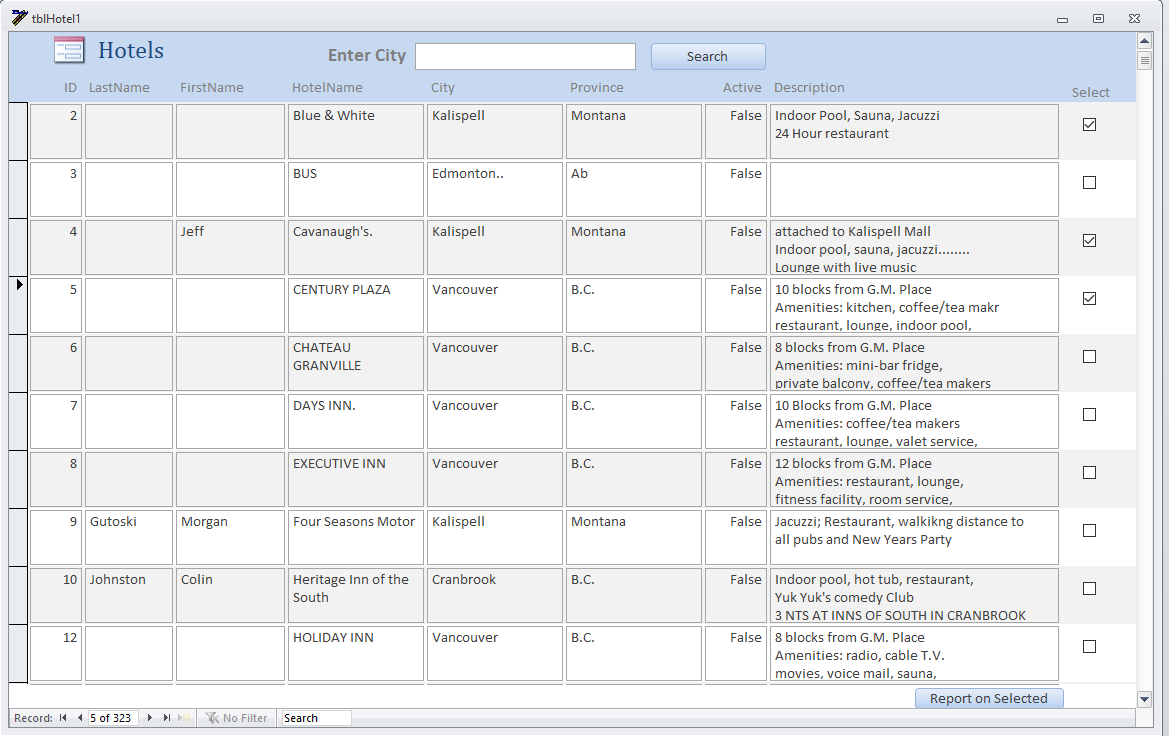Click Province cell 'Ab'
Screen dimensions: 1169x736
tap(634, 189)
